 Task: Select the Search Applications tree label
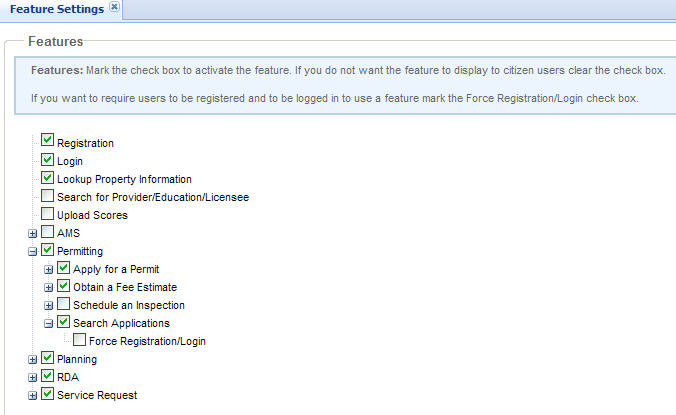click(x=121, y=323)
